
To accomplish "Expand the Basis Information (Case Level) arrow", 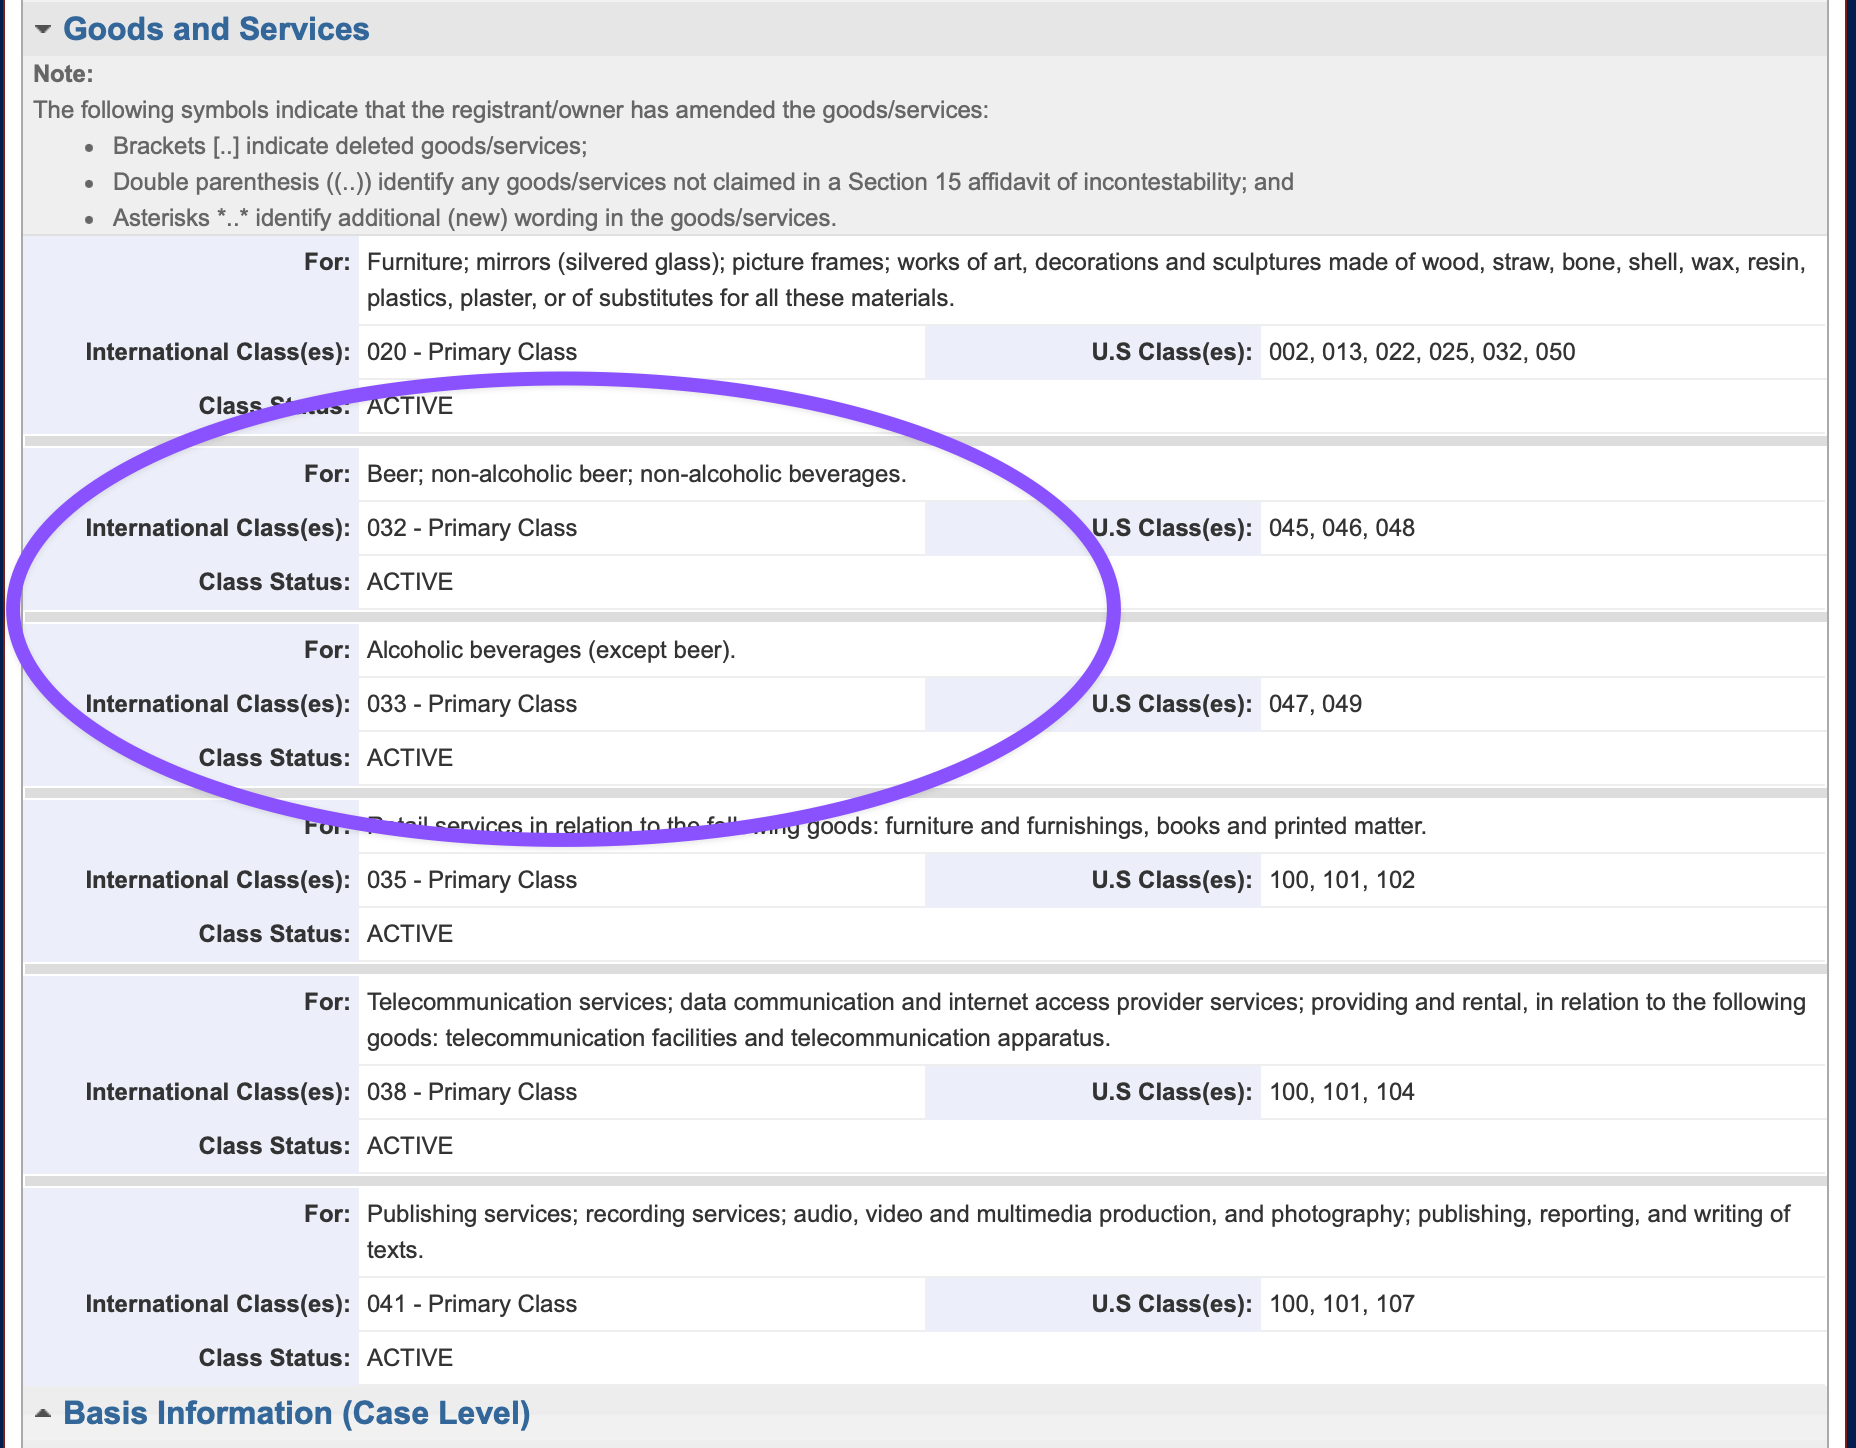I will [x=43, y=1413].
